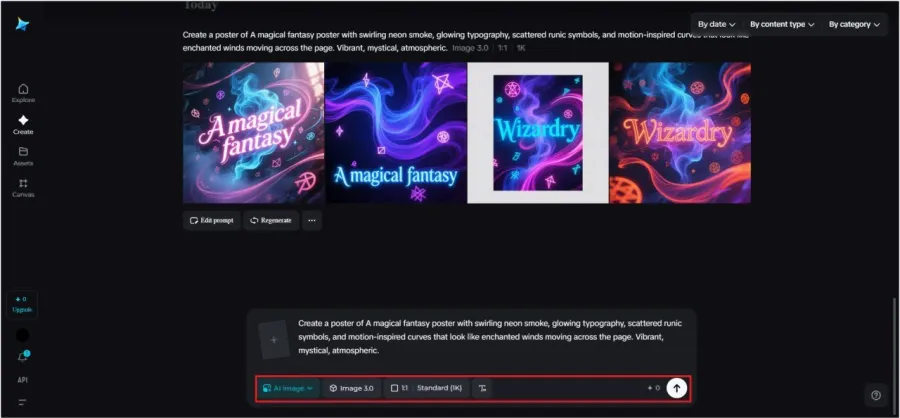Open the three-dot more options menu
The width and height of the screenshot is (900, 418).
[x=312, y=220]
